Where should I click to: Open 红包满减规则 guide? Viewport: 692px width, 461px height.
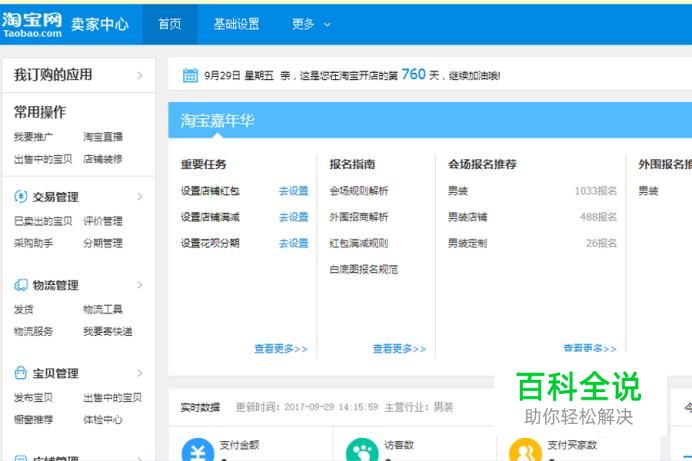(359, 243)
